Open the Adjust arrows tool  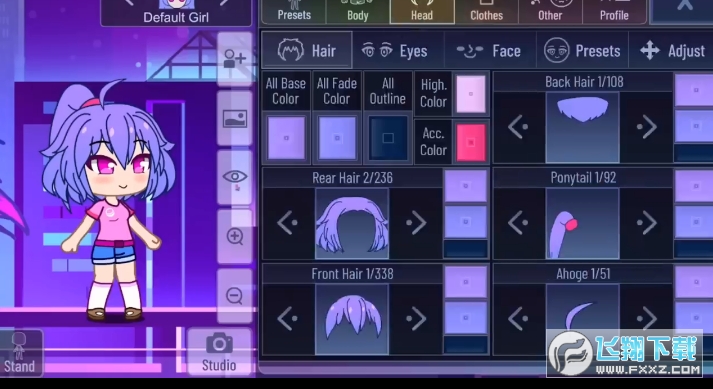(672, 51)
